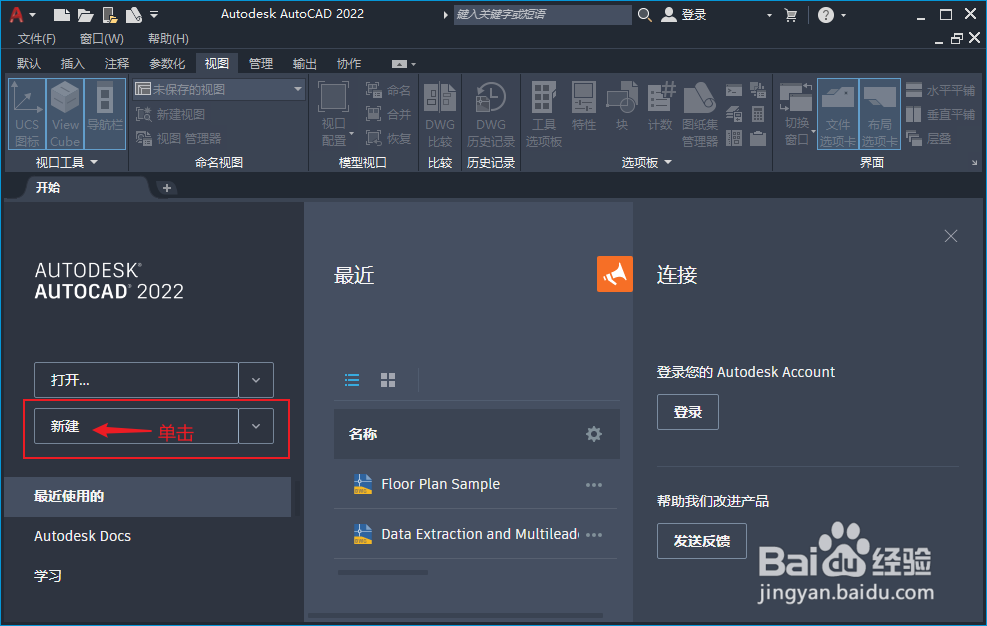This screenshot has height=626, width=987.
Task: Switch to the 管理 ribbon tab
Action: pos(261,64)
